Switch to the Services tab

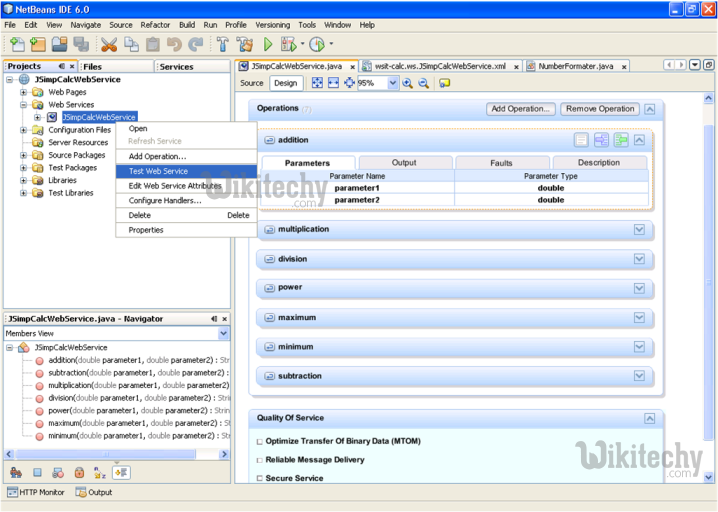[192, 67]
